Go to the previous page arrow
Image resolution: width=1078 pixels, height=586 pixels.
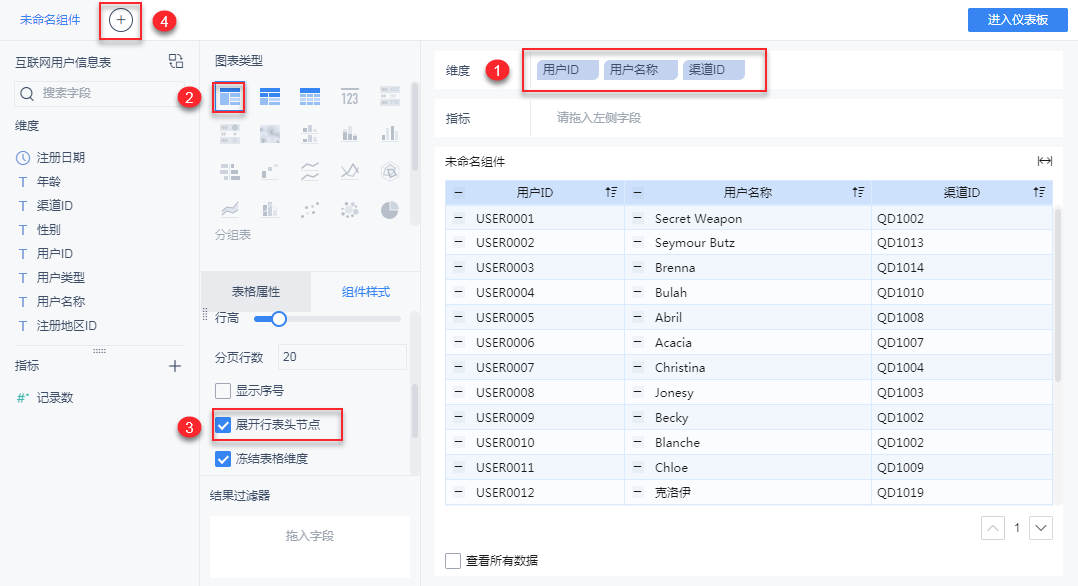pyautogui.click(x=993, y=528)
